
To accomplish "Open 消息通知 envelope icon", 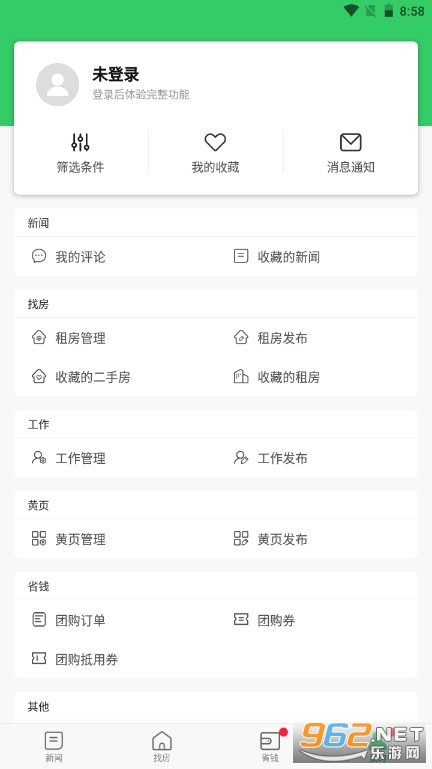I will point(351,142).
